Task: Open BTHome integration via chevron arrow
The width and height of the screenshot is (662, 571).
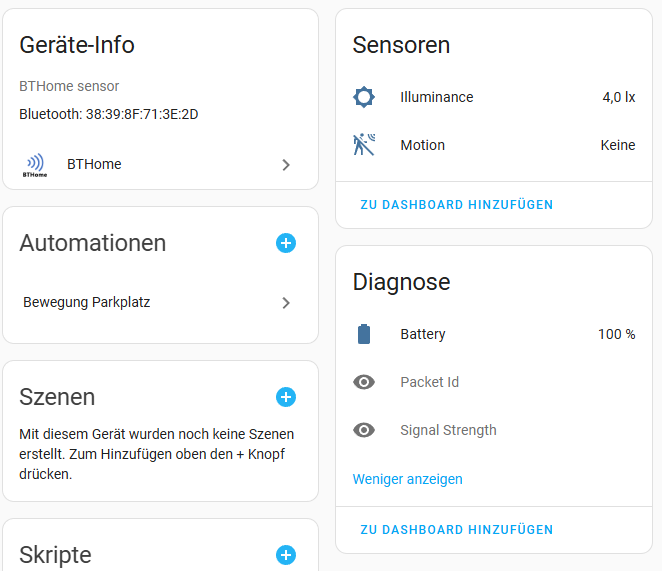Action: click(x=286, y=165)
